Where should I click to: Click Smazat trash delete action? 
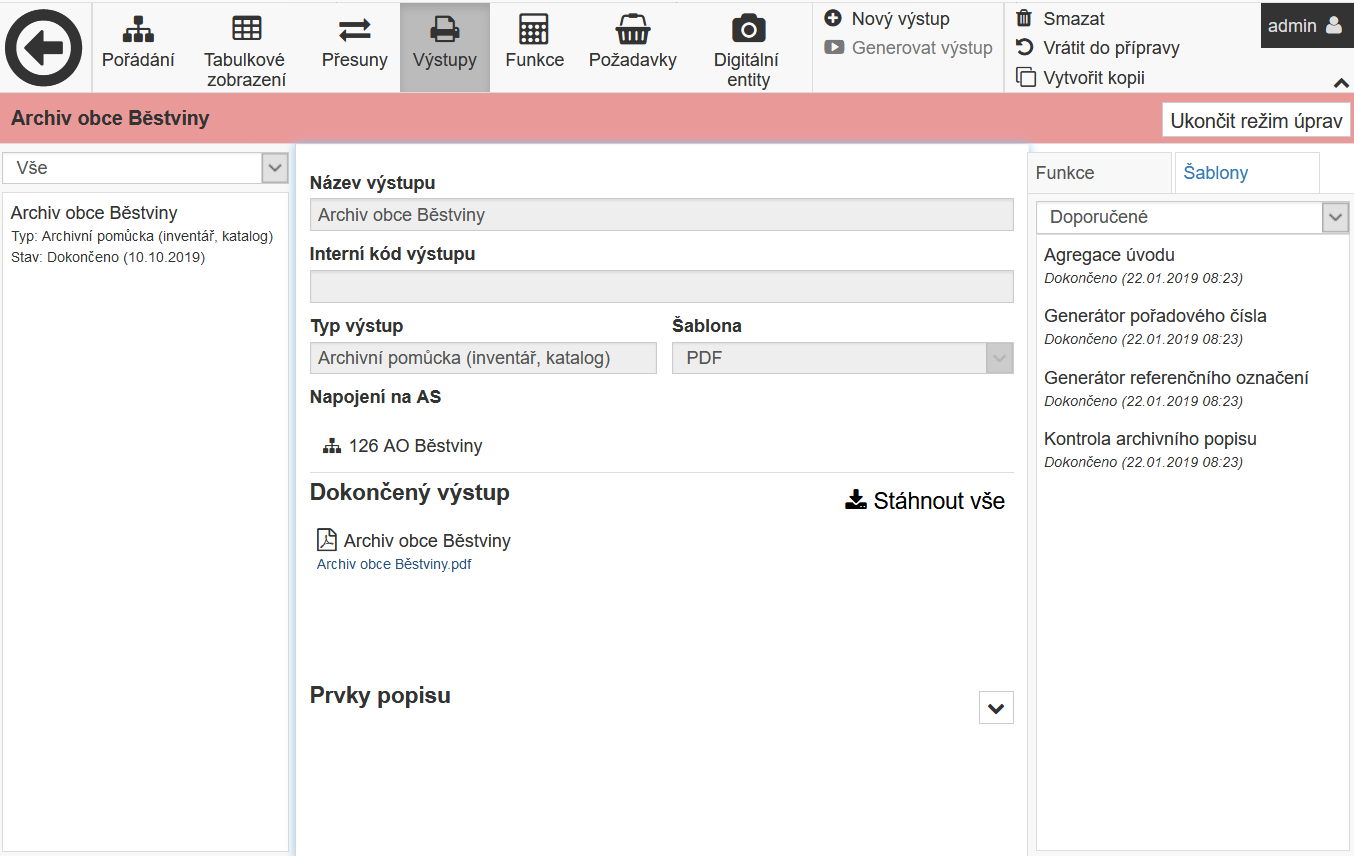(1061, 19)
